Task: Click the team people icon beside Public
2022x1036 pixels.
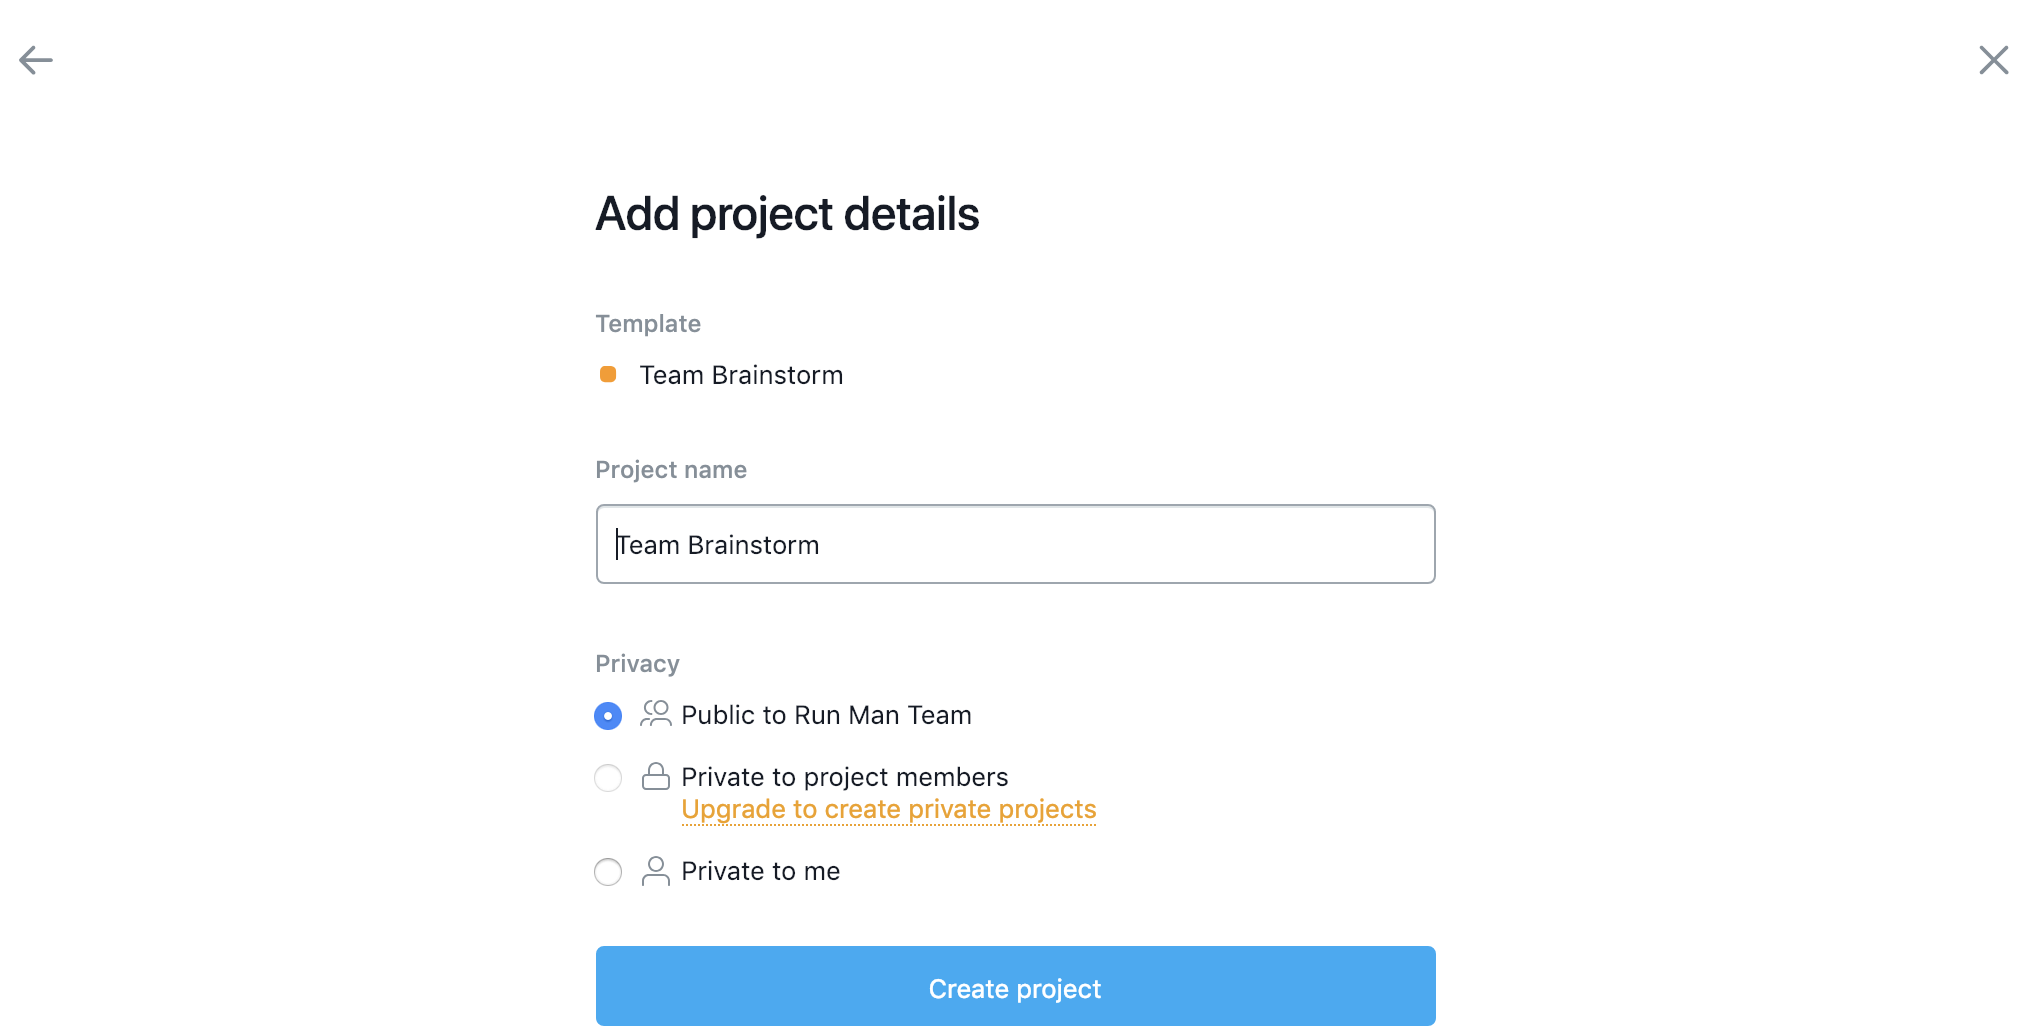Action: 656,713
